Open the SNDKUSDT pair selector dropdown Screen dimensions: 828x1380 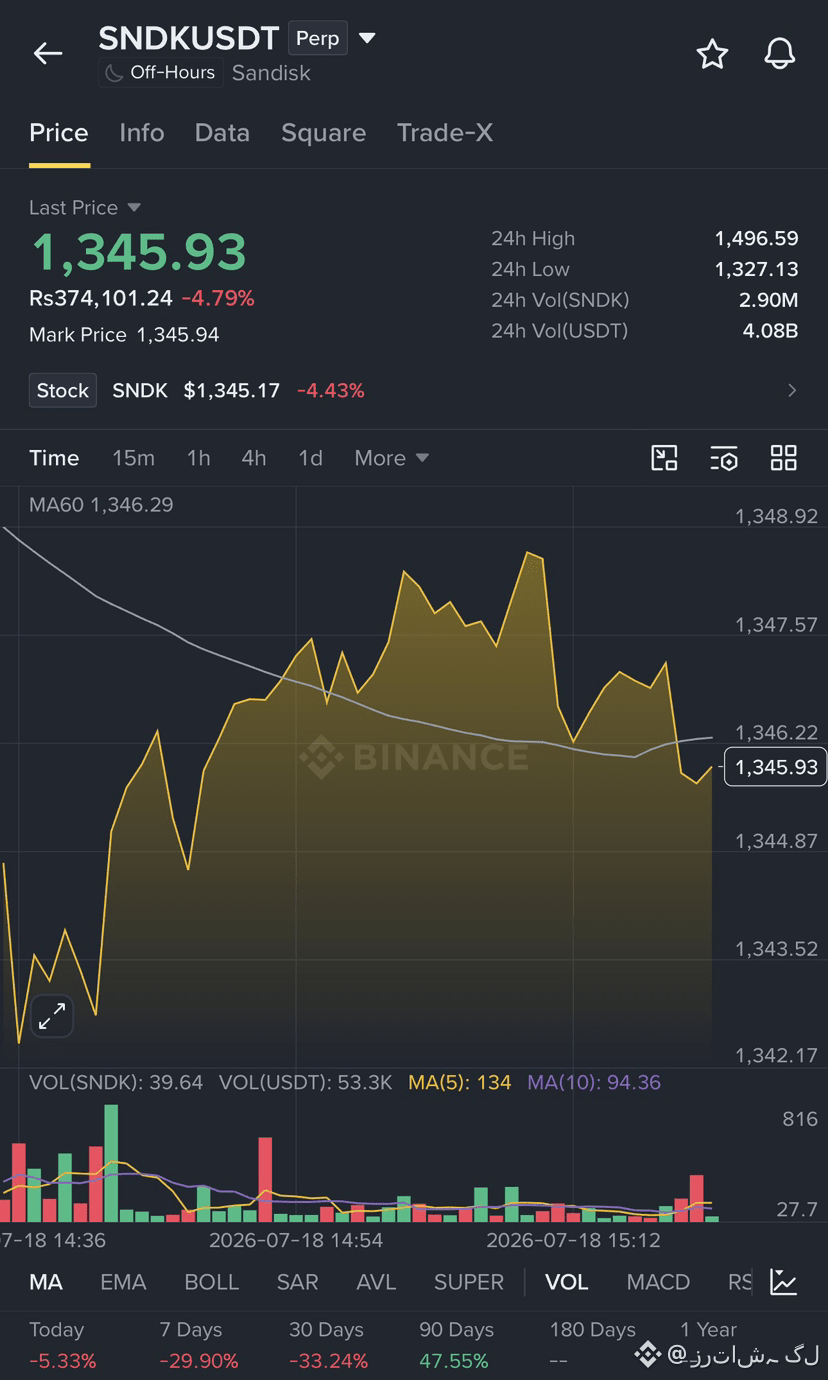pos(367,38)
